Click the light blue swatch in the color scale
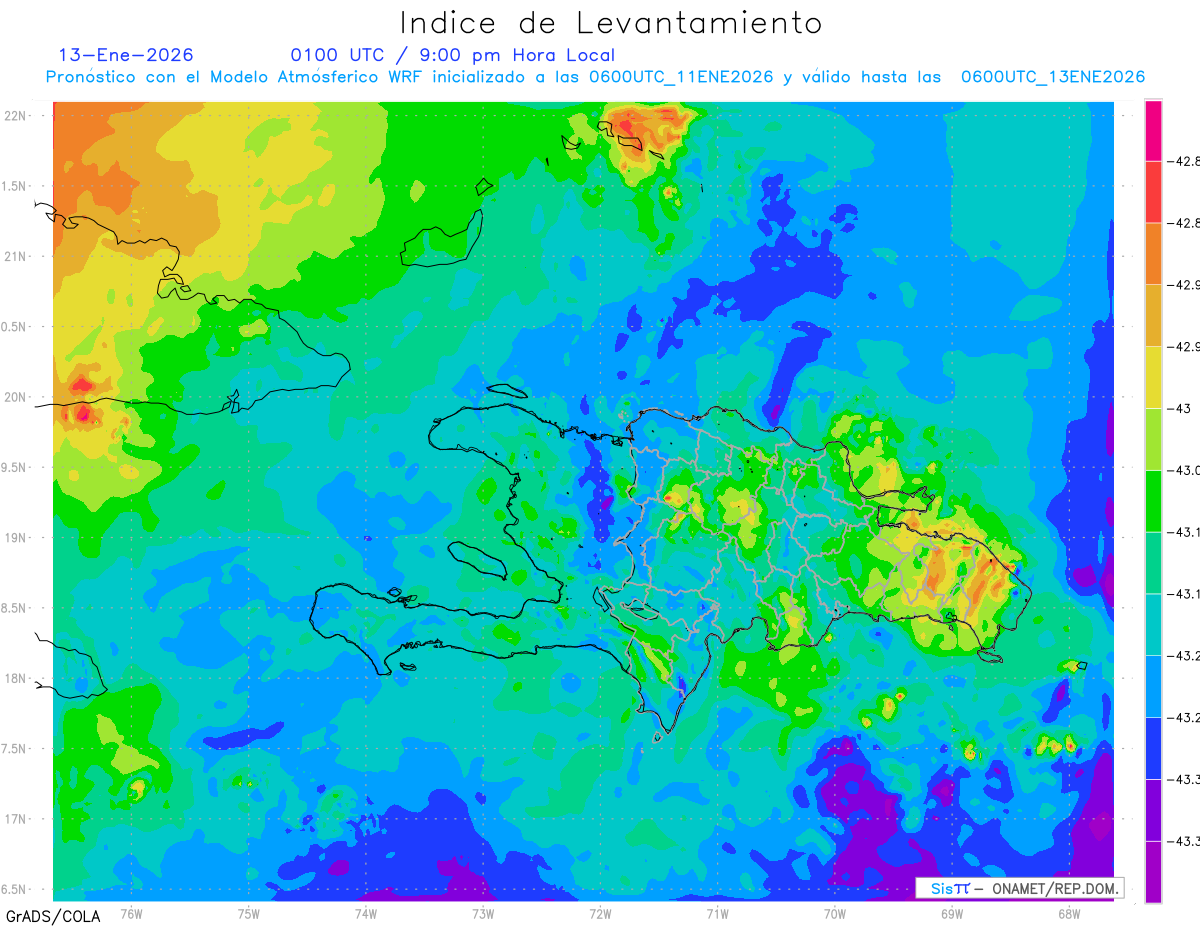The height and width of the screenshot is (927, 1200). coord(1153,687)
